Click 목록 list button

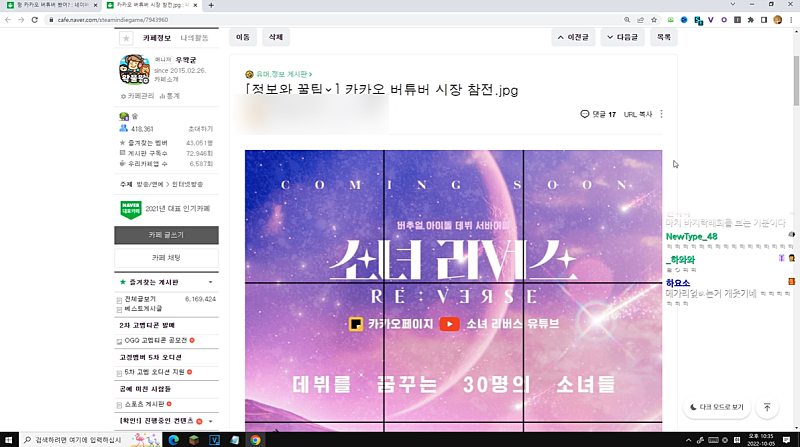click(x=664, y=37)
